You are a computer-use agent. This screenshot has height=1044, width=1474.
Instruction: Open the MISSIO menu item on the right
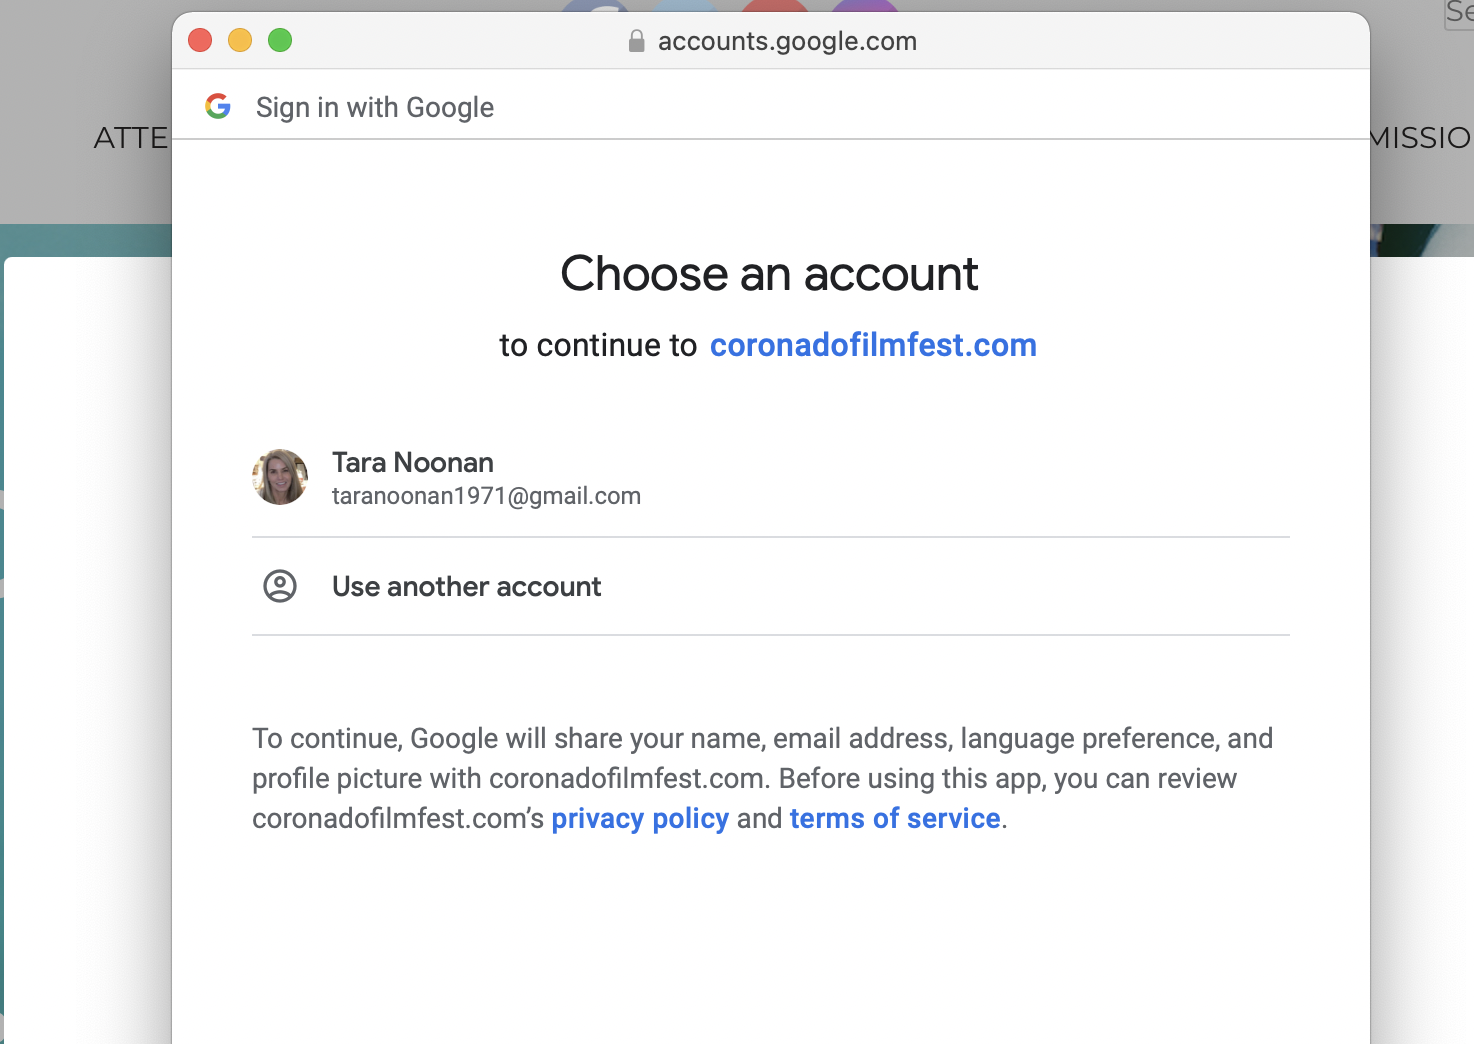pyautogui.click(x=1420, y=138)
